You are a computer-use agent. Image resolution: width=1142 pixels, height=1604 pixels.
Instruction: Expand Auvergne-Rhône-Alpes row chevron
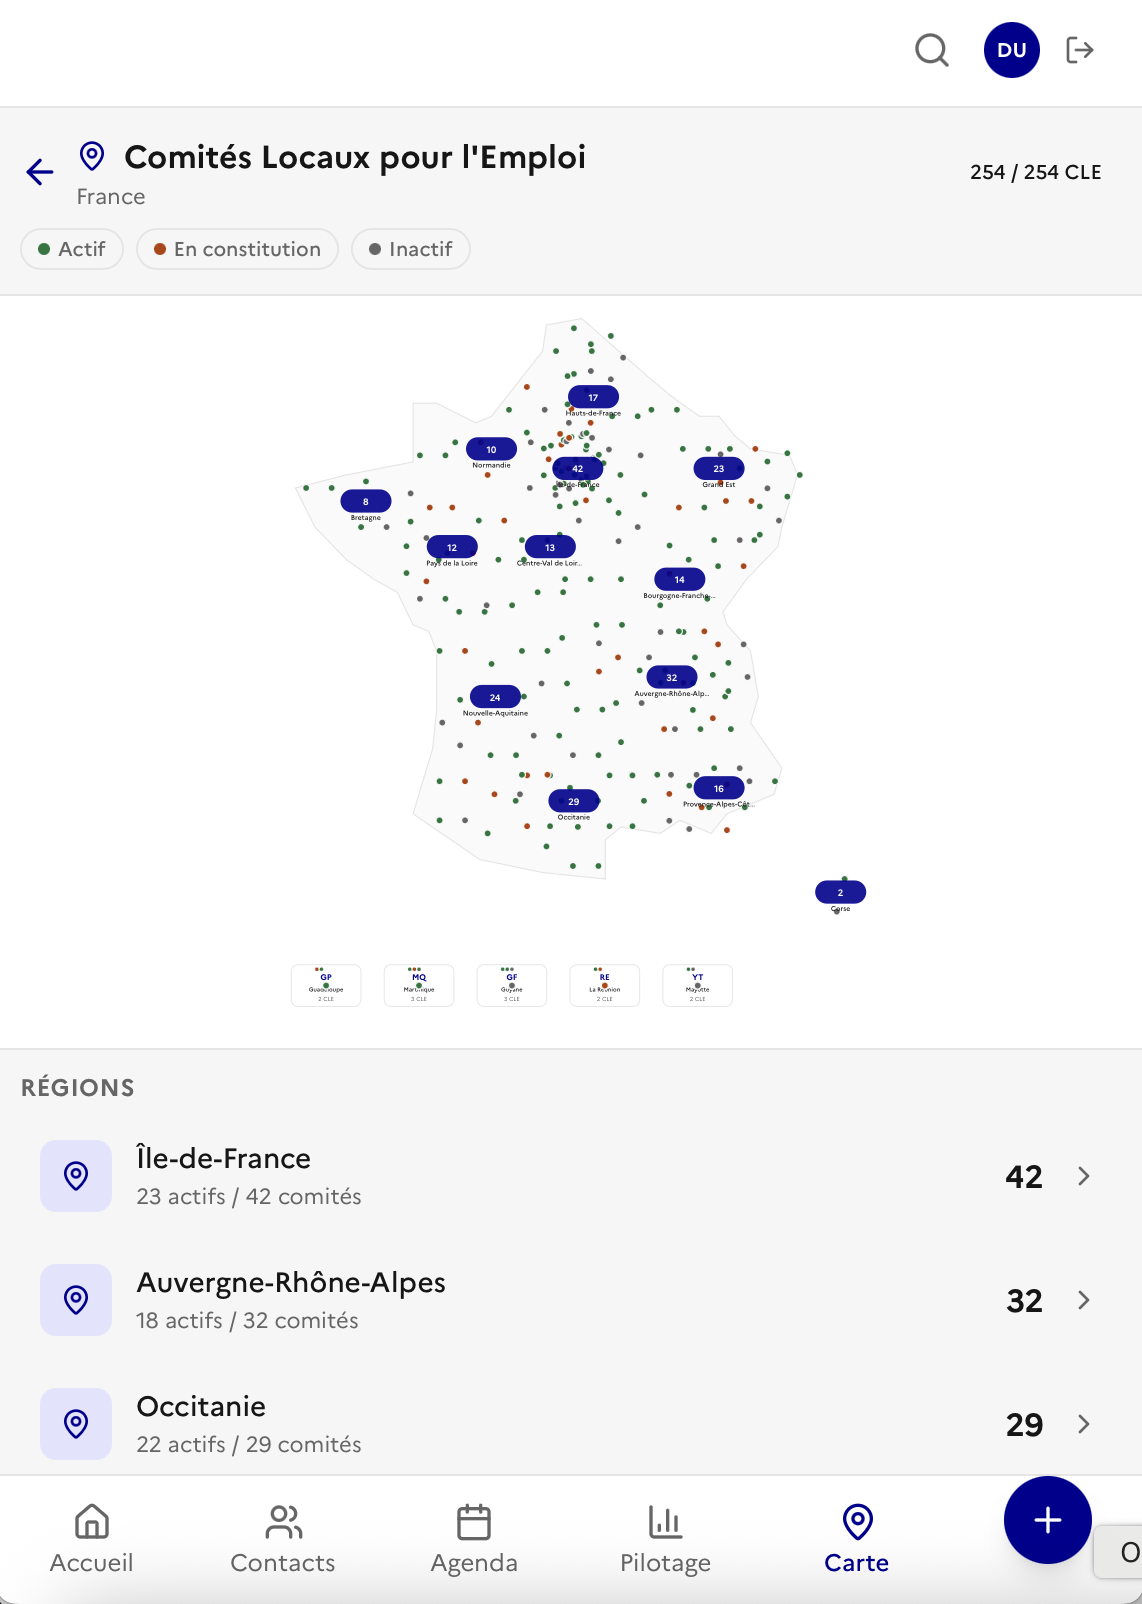(1084, 1300)
